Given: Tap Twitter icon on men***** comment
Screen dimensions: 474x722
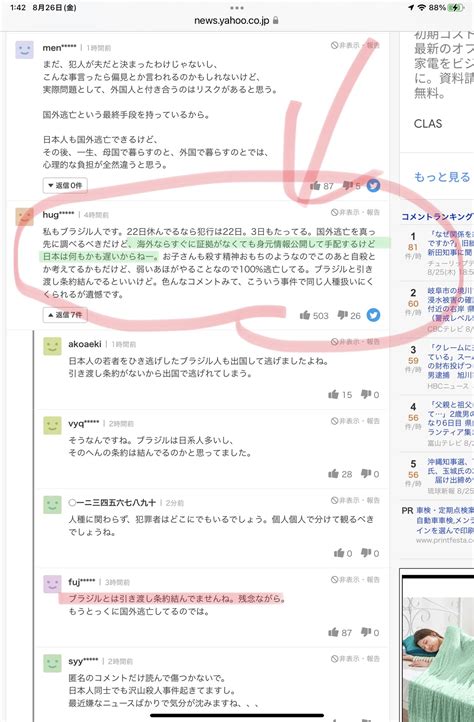Looking at the screenshot, I should click(374, 186).
